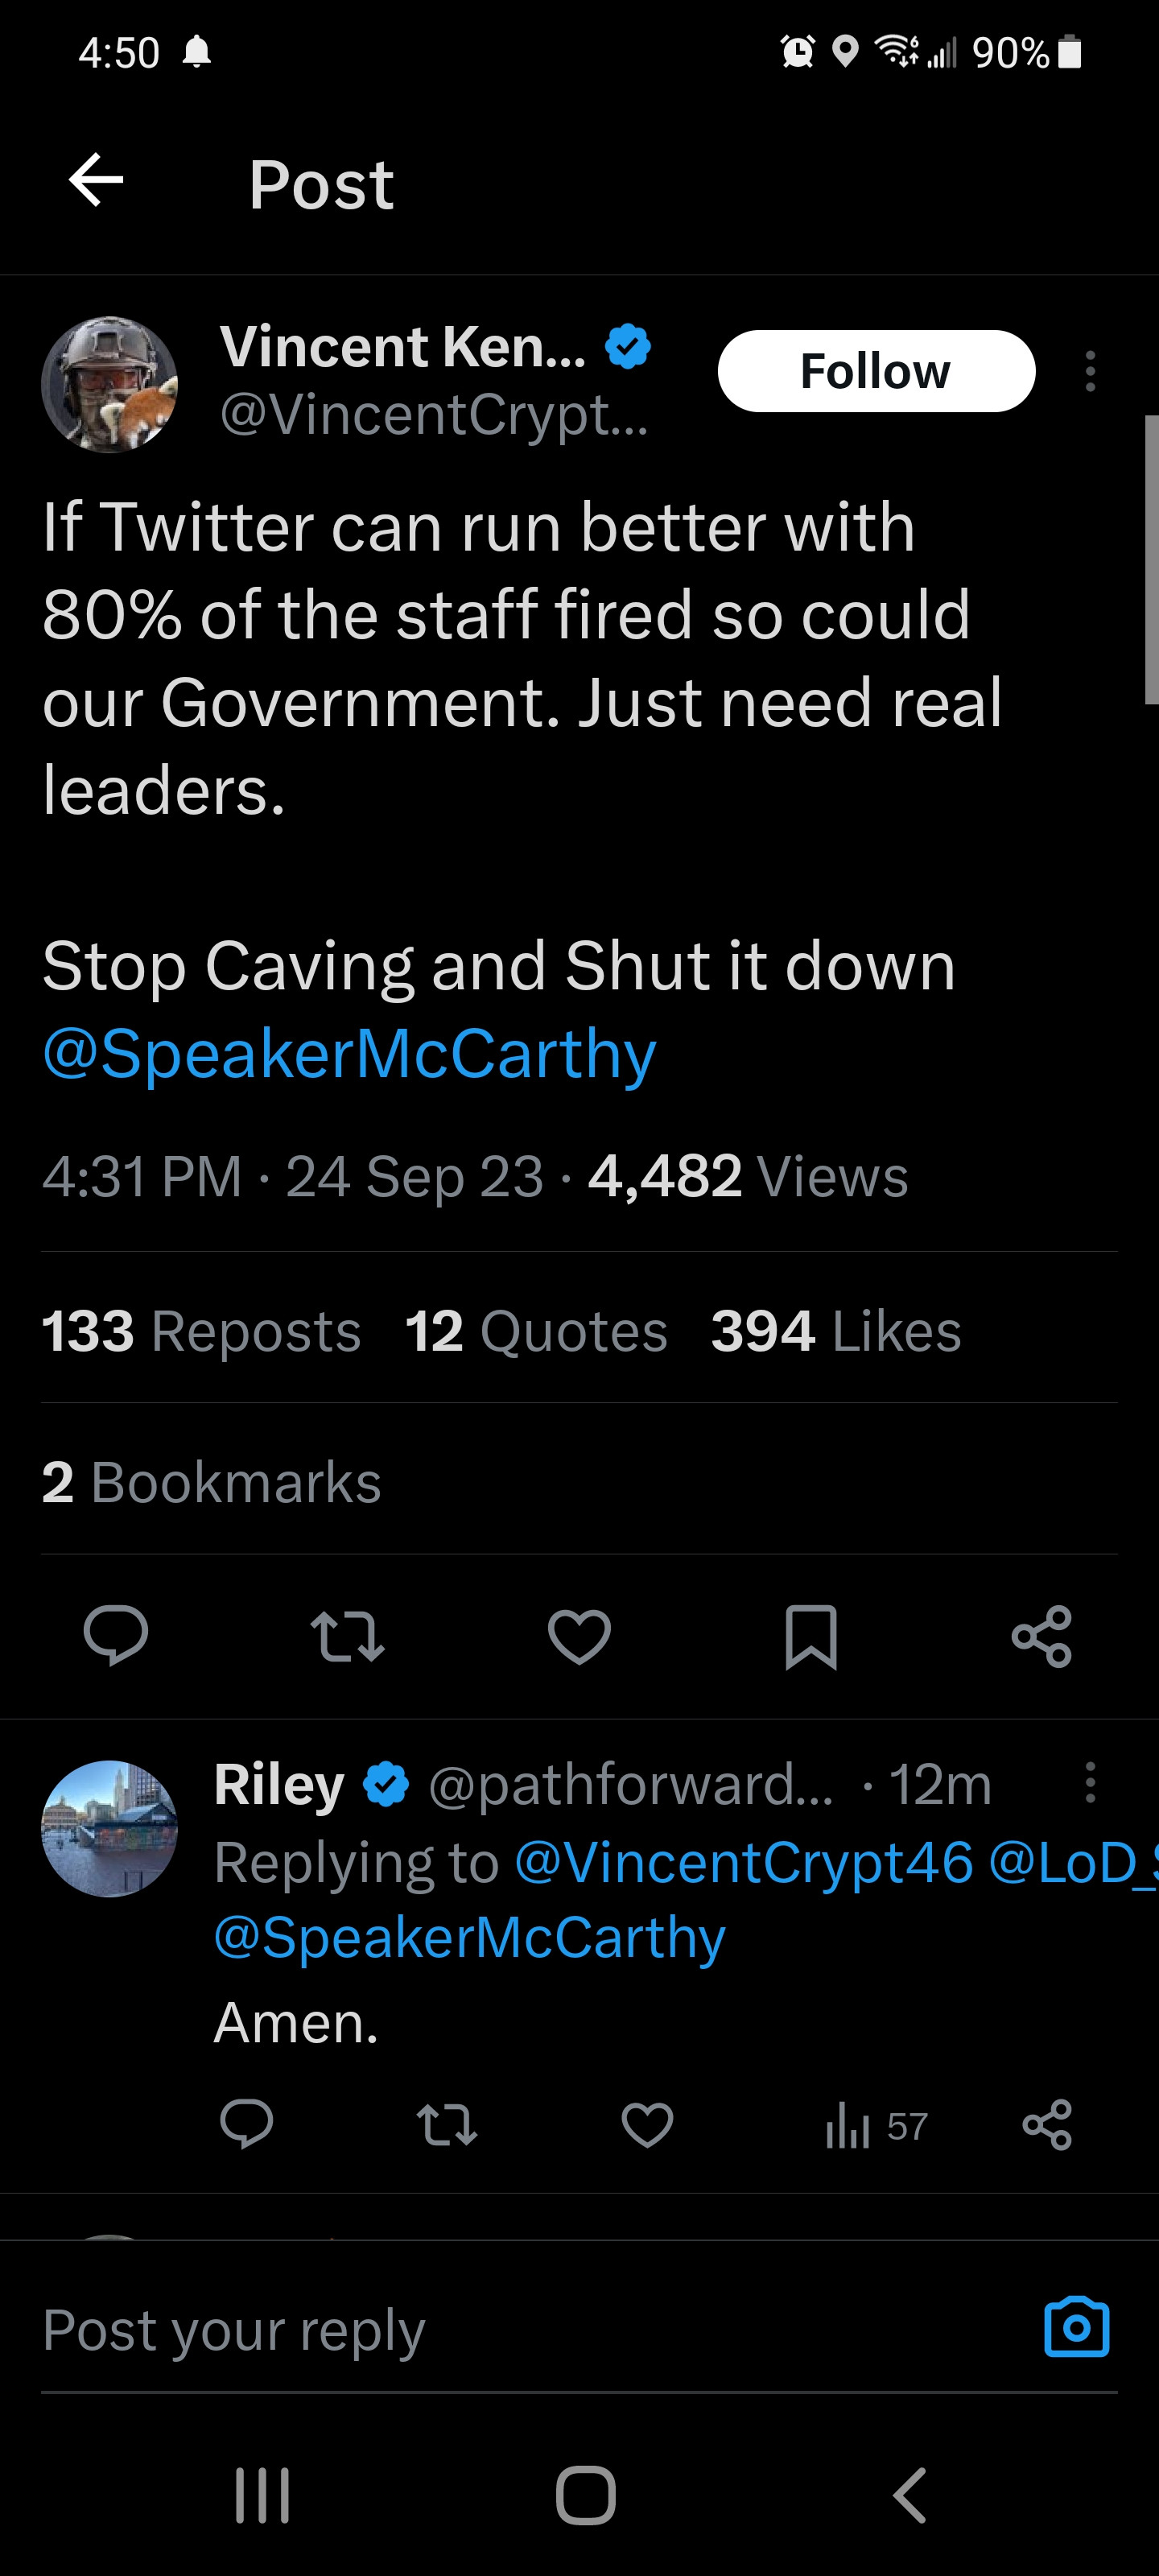Repost the main post
Screen dimensions: 1159x2576
click(347, 1636)
